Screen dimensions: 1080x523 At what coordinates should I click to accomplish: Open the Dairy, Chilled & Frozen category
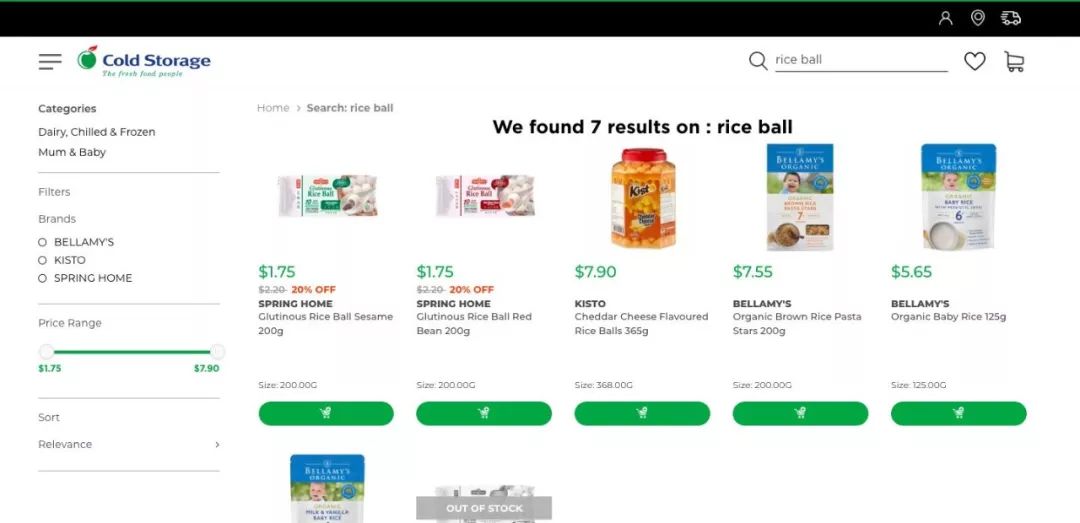(x=96, y=132)
